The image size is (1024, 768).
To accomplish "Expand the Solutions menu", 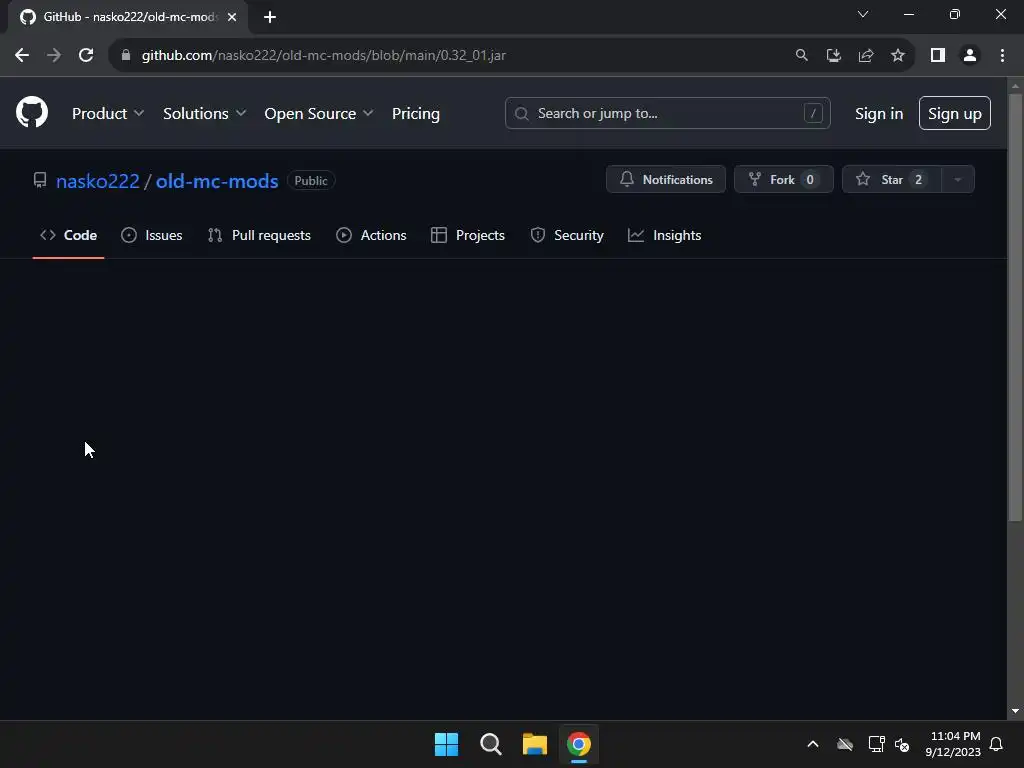I will pos(204,114).
